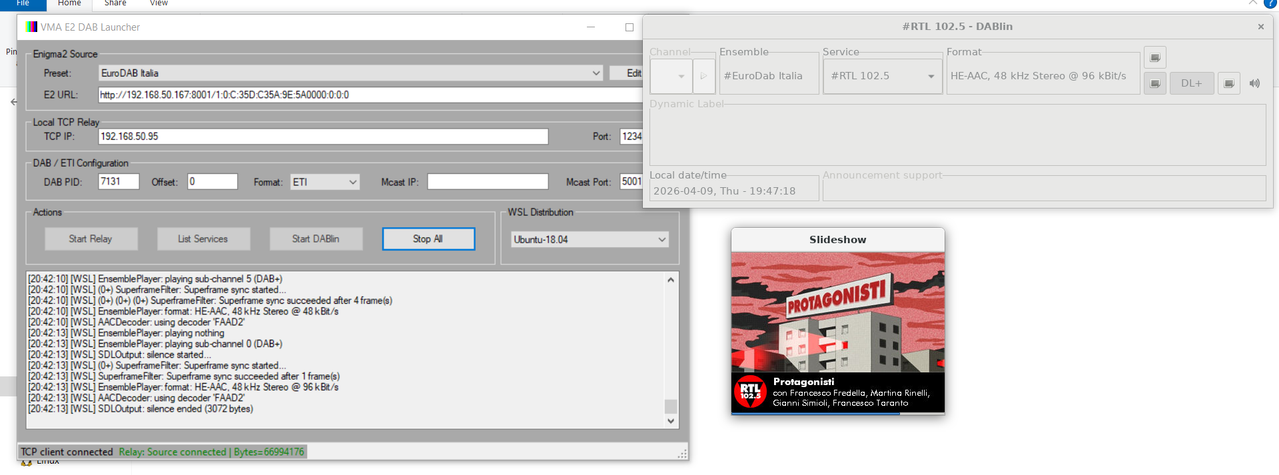This screenshot has height=475, width=1279.
Task: Click the Port field in Local TCP Relay
Action: (x=631, y=137)
